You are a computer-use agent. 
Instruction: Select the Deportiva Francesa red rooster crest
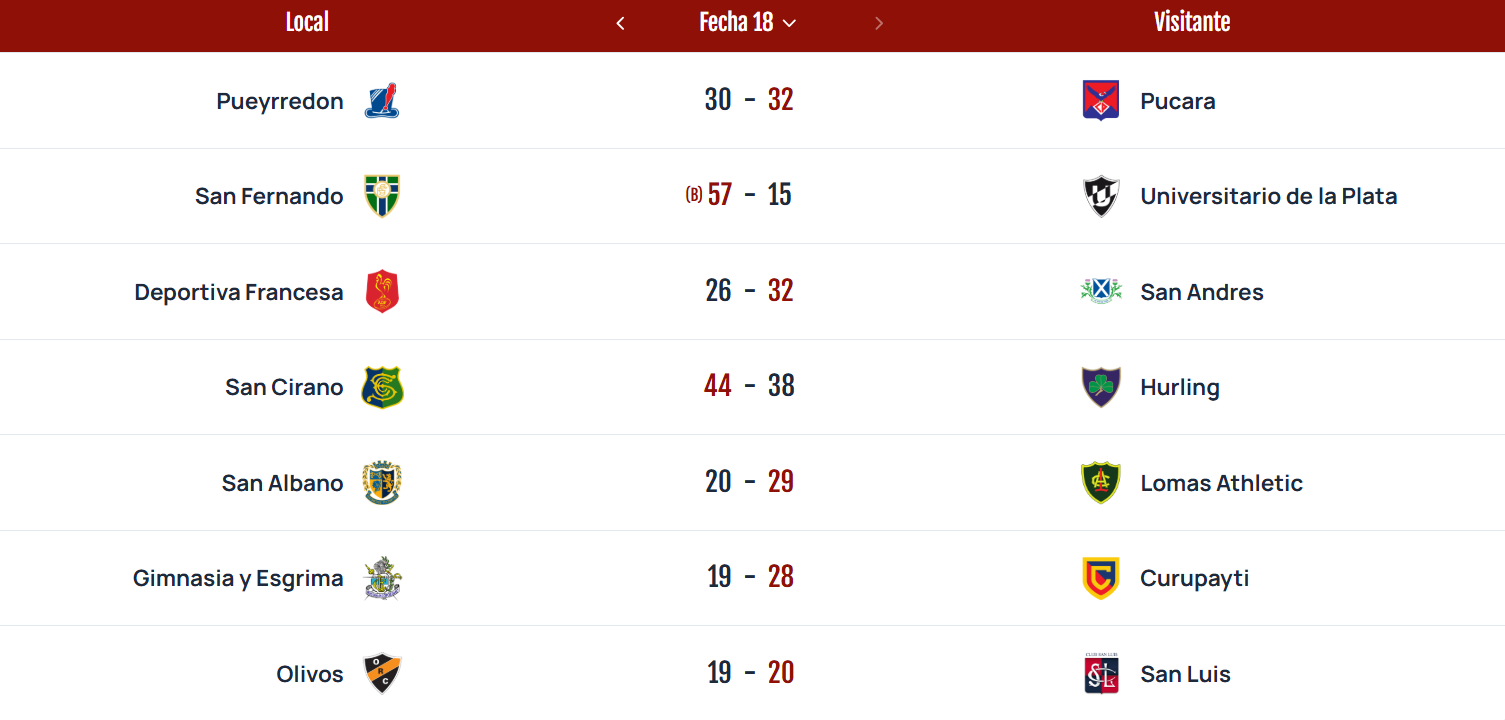[x=382, y=292]
